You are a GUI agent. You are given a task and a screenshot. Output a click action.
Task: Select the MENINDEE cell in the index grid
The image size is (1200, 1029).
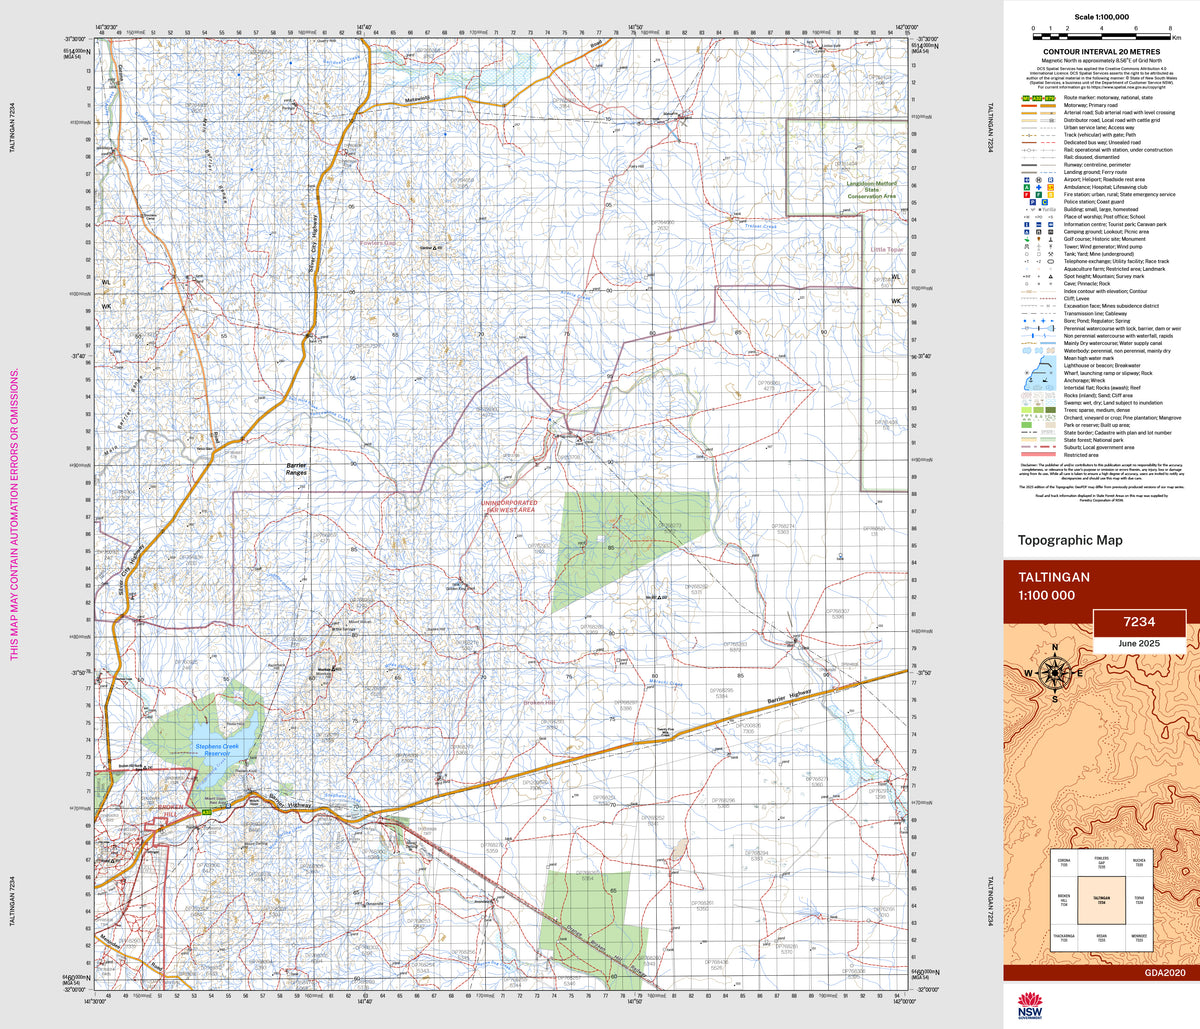point(1139,938)
